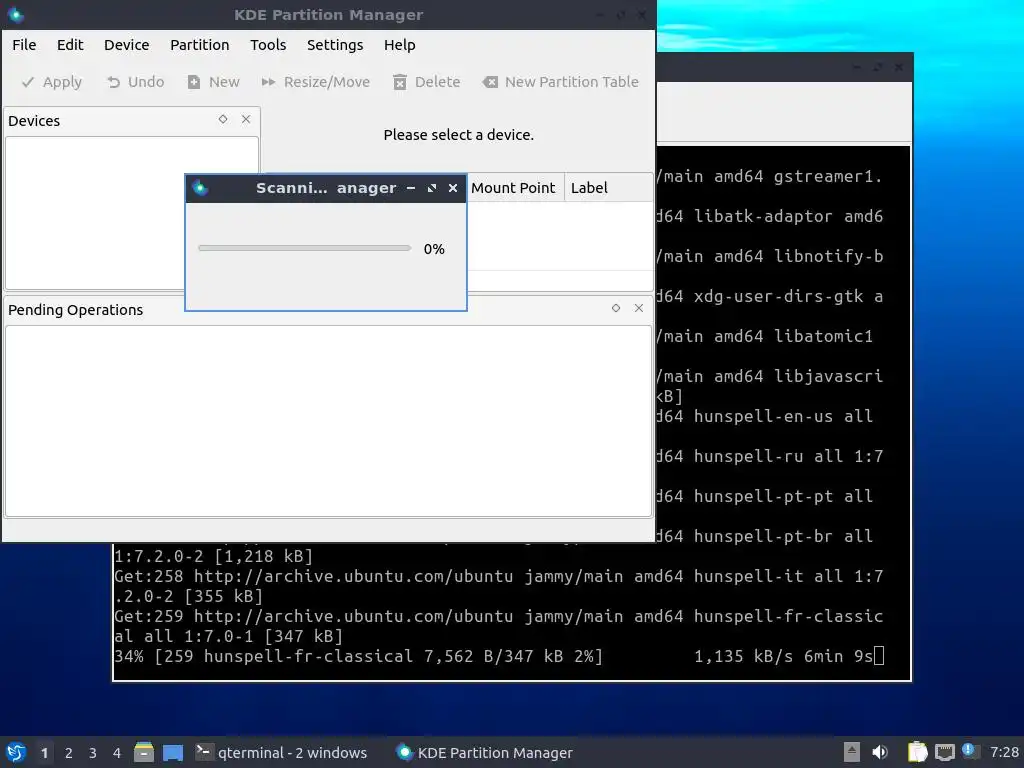Close the Scanning dialog
The image size is (1024, 768).
click(x=453, y=188)
